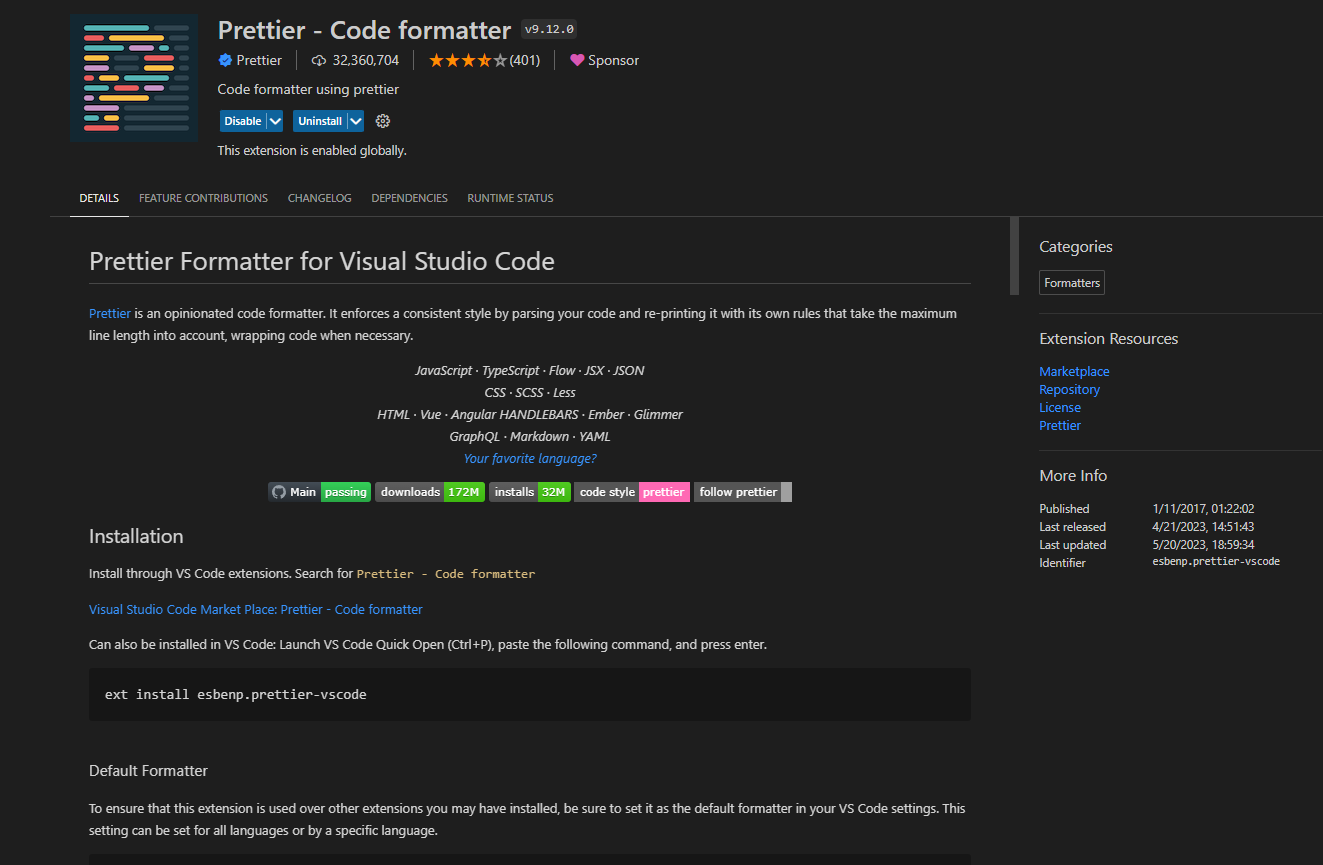Click the Prettier publisher name

(x=259, y=60)
